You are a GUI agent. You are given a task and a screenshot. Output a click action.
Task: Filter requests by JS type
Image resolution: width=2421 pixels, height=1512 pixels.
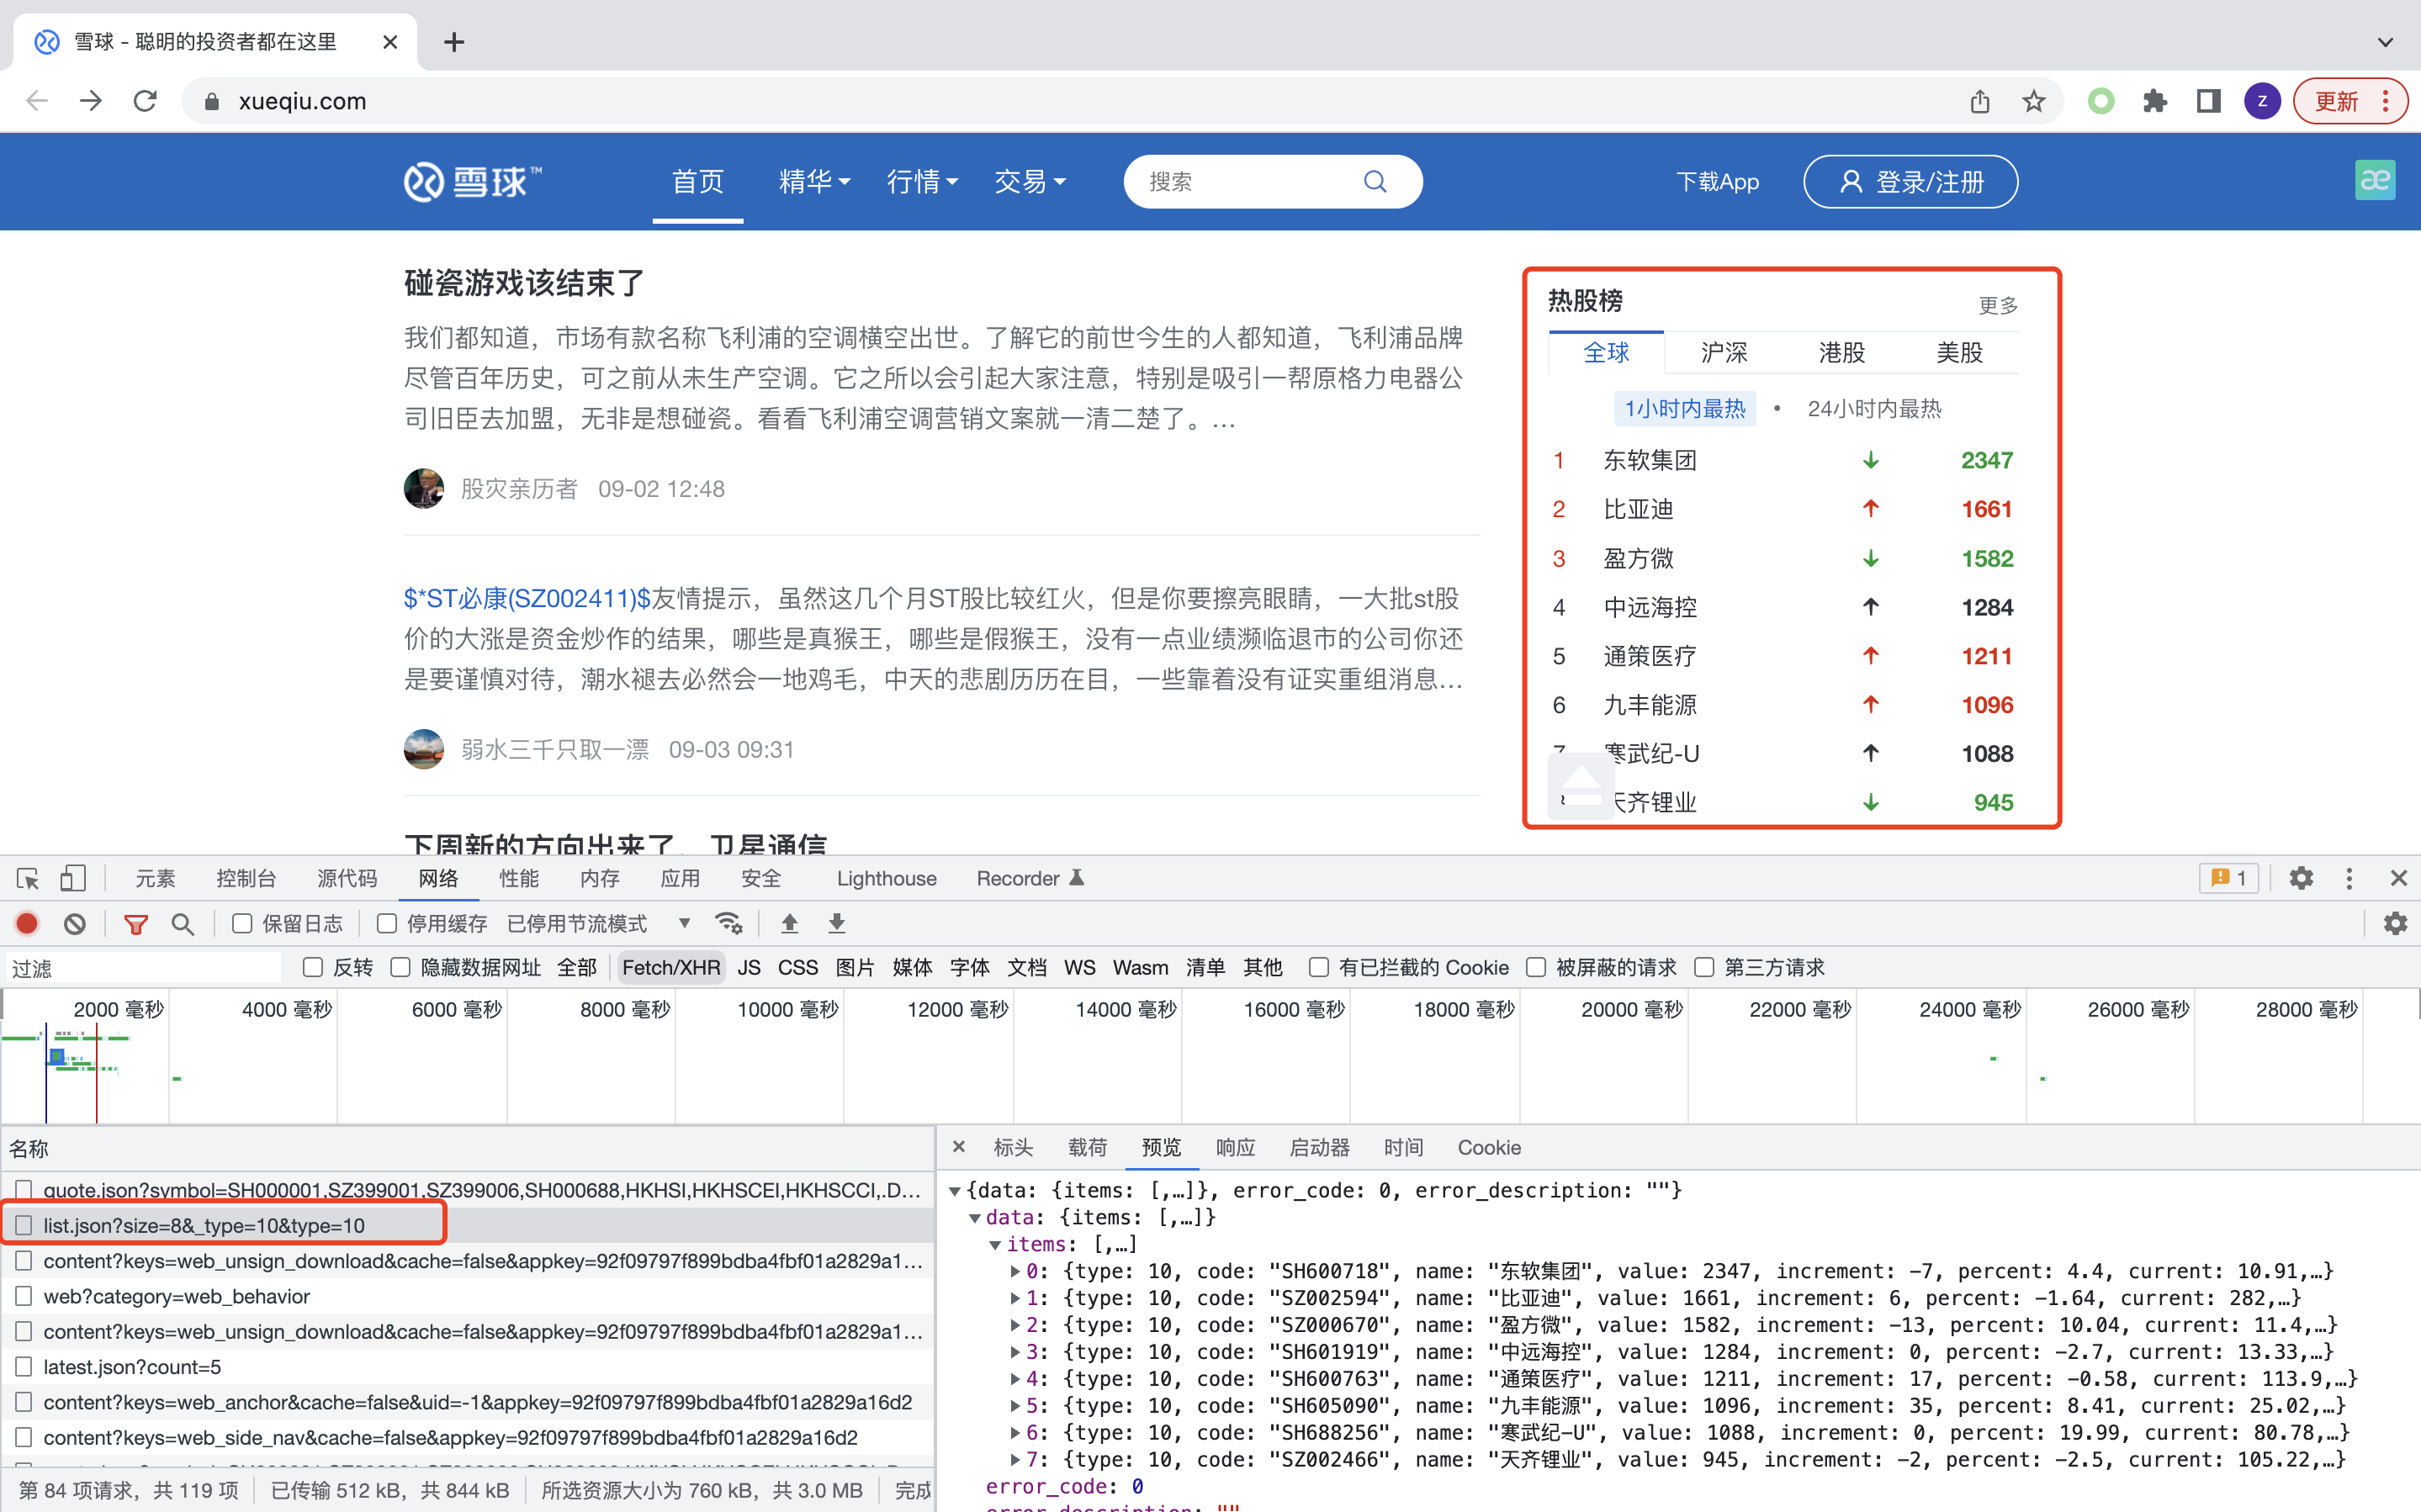point(749,967)
